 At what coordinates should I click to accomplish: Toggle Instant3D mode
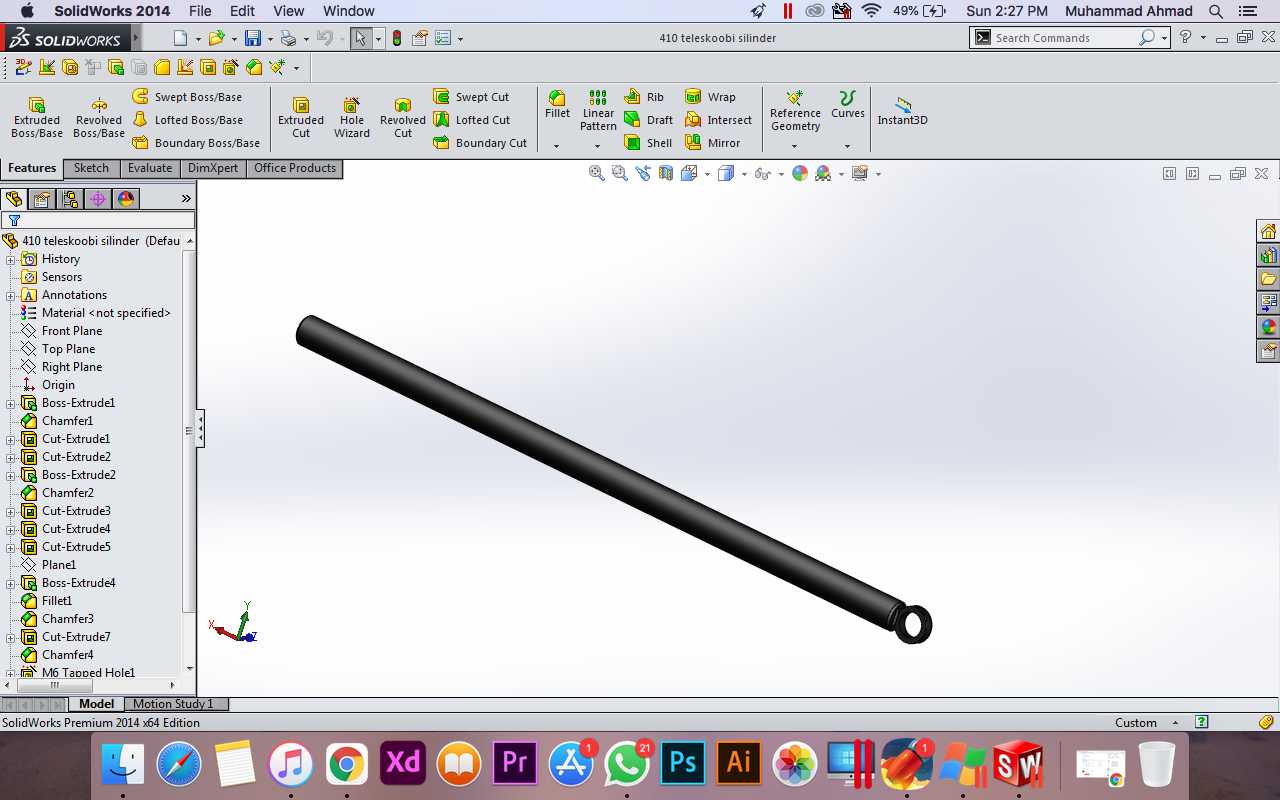click(902, 111)
